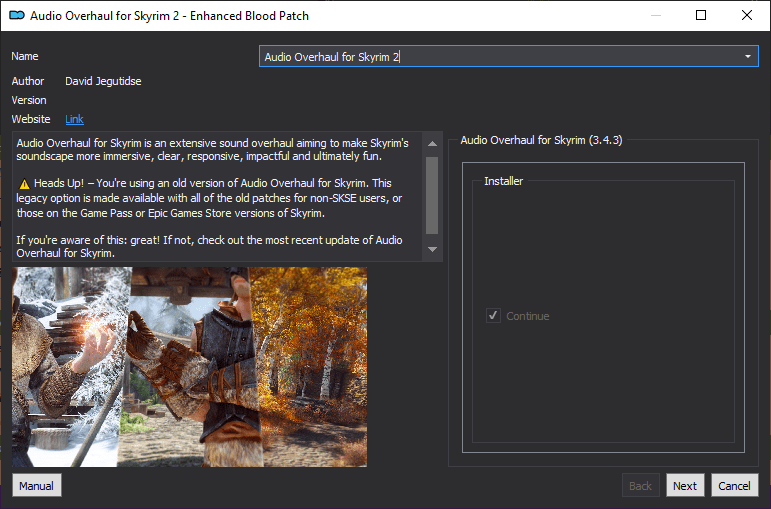The image size is (771, 509).
Task: Maximize the installer window
Action: tap(701, 15)
